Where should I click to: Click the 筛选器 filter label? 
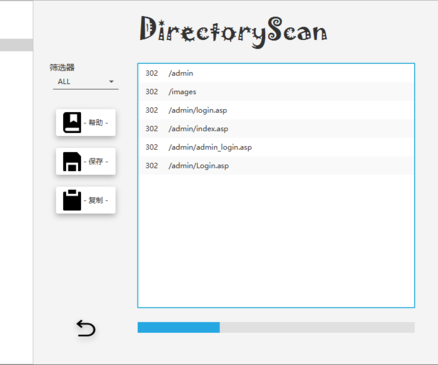62,67
